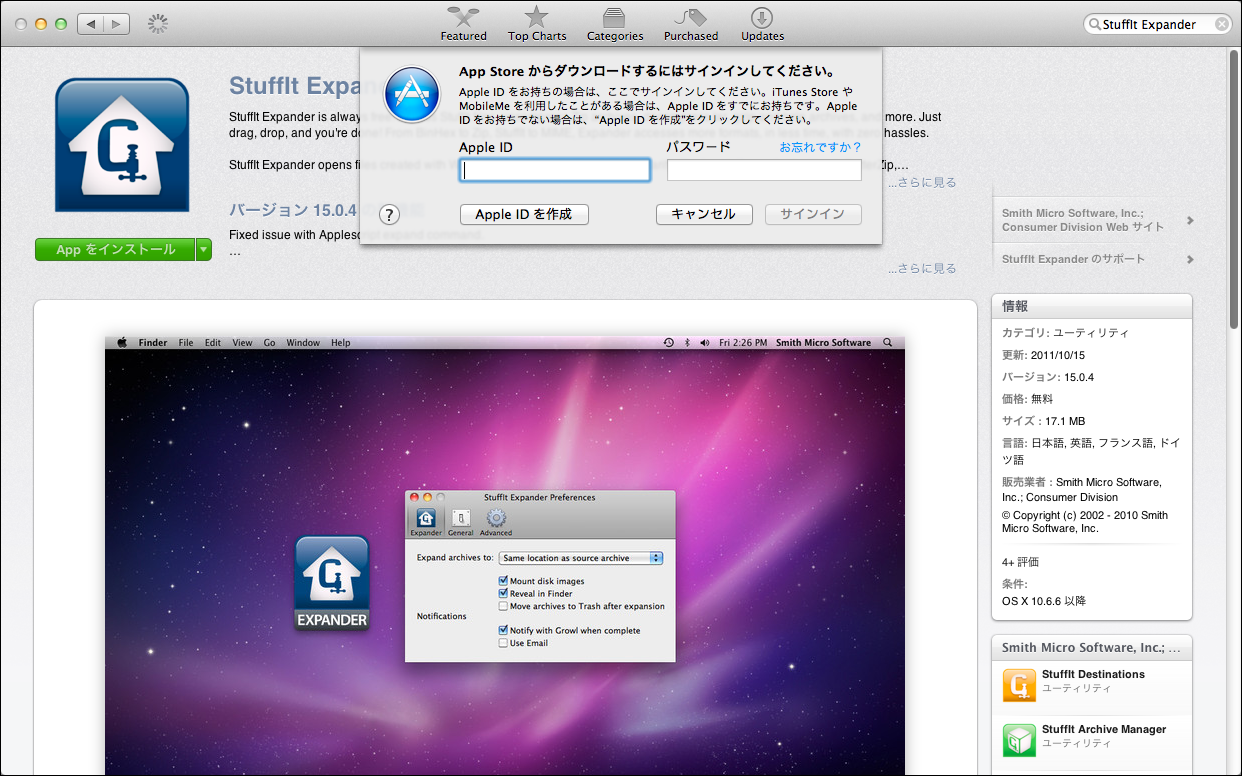The width and height of the screenshot is (1242, 776).
Task: Select the 価格: 無料 line
Action: coord(1028,399)
